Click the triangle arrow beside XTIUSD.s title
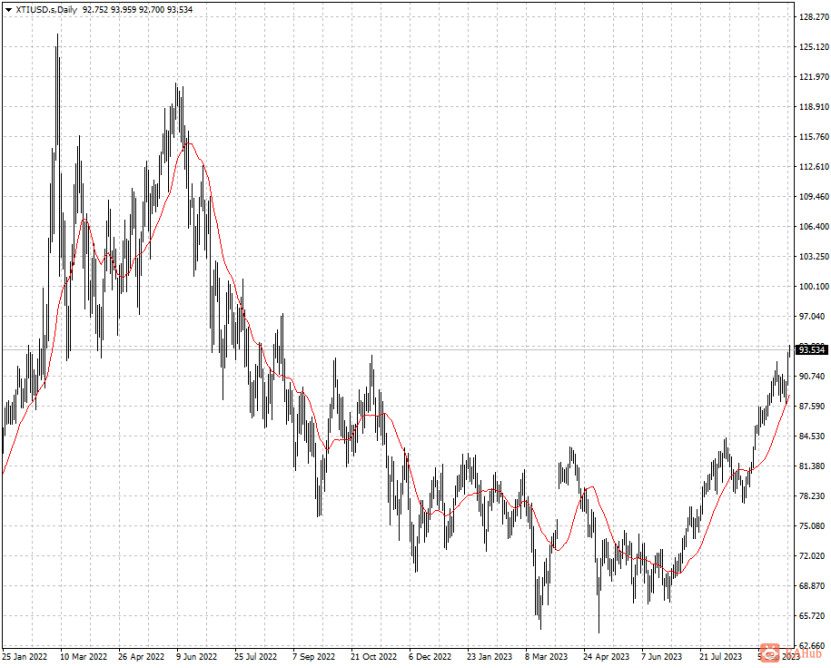The image size is (831, 668). (8, 10)
